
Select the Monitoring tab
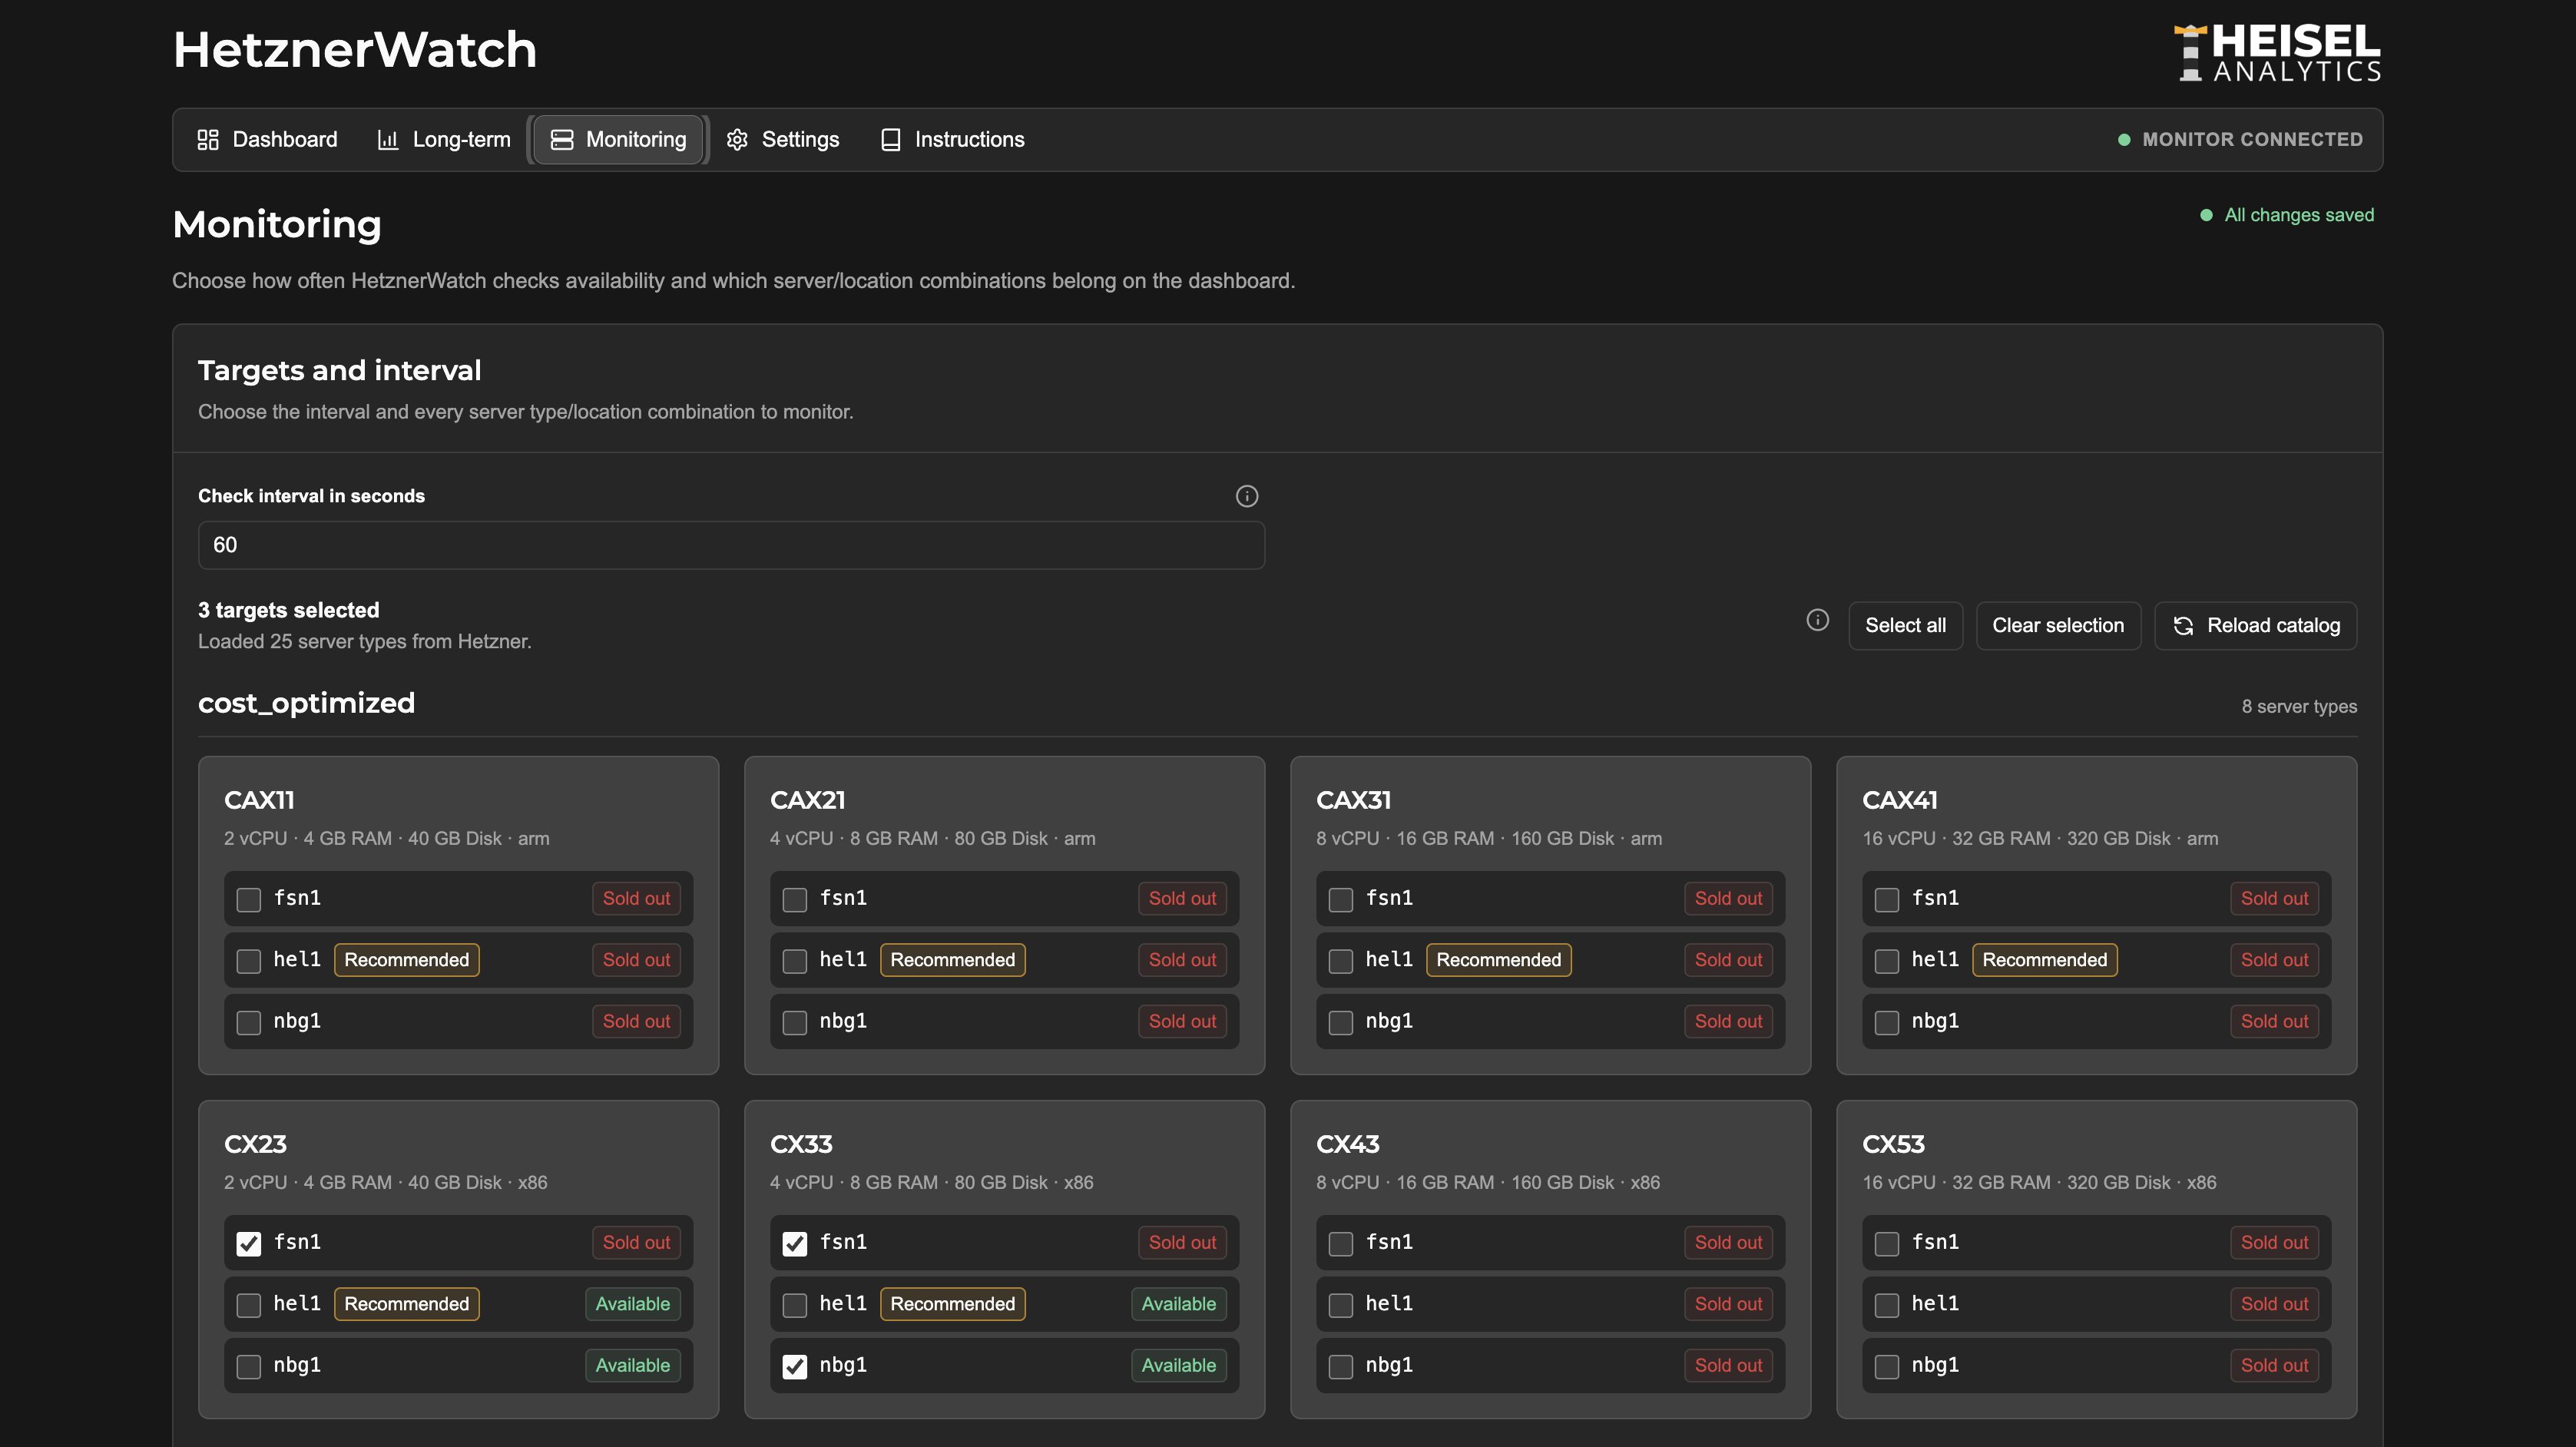point(618,140)
